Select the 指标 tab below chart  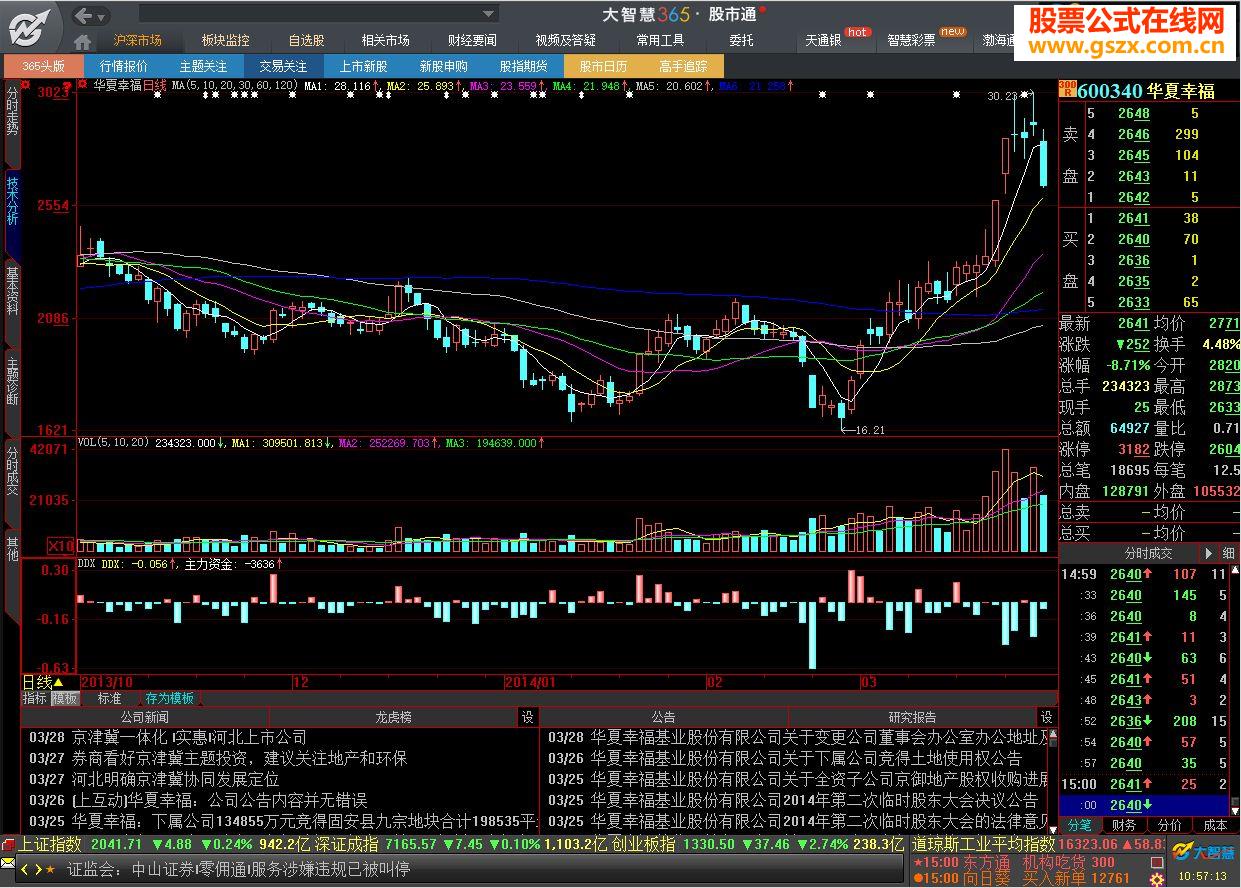tap(35, 698)
